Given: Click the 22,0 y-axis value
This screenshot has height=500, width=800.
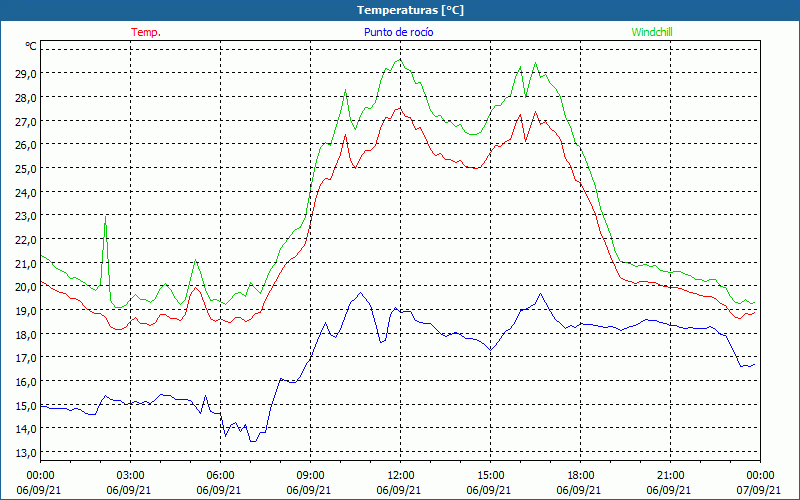Looking at the screenshot, I should 26,240.
